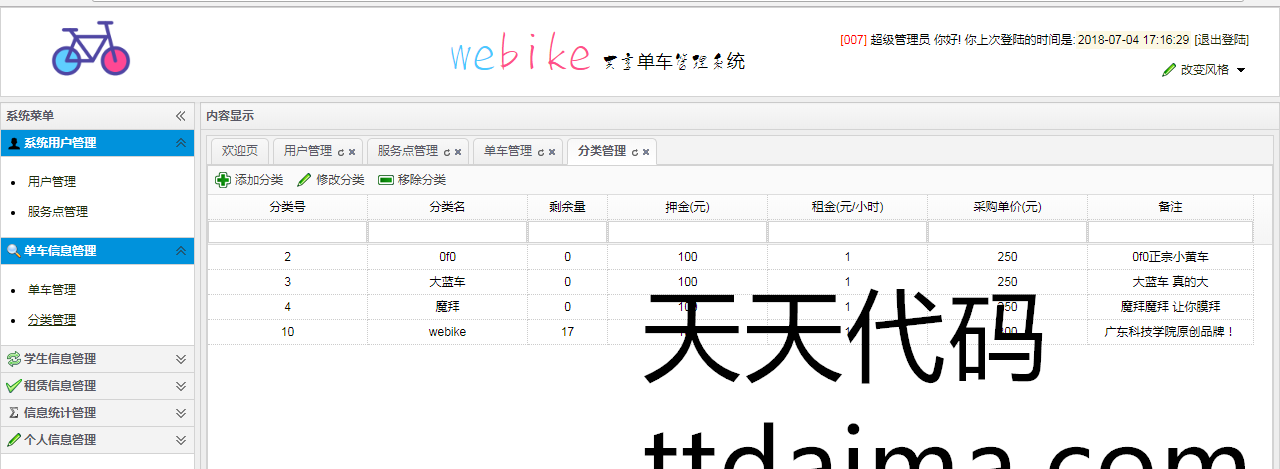Click the pencil icon beside 改变风格
The width and height of the screenshot is (1280, 469).
[1168, 70]
